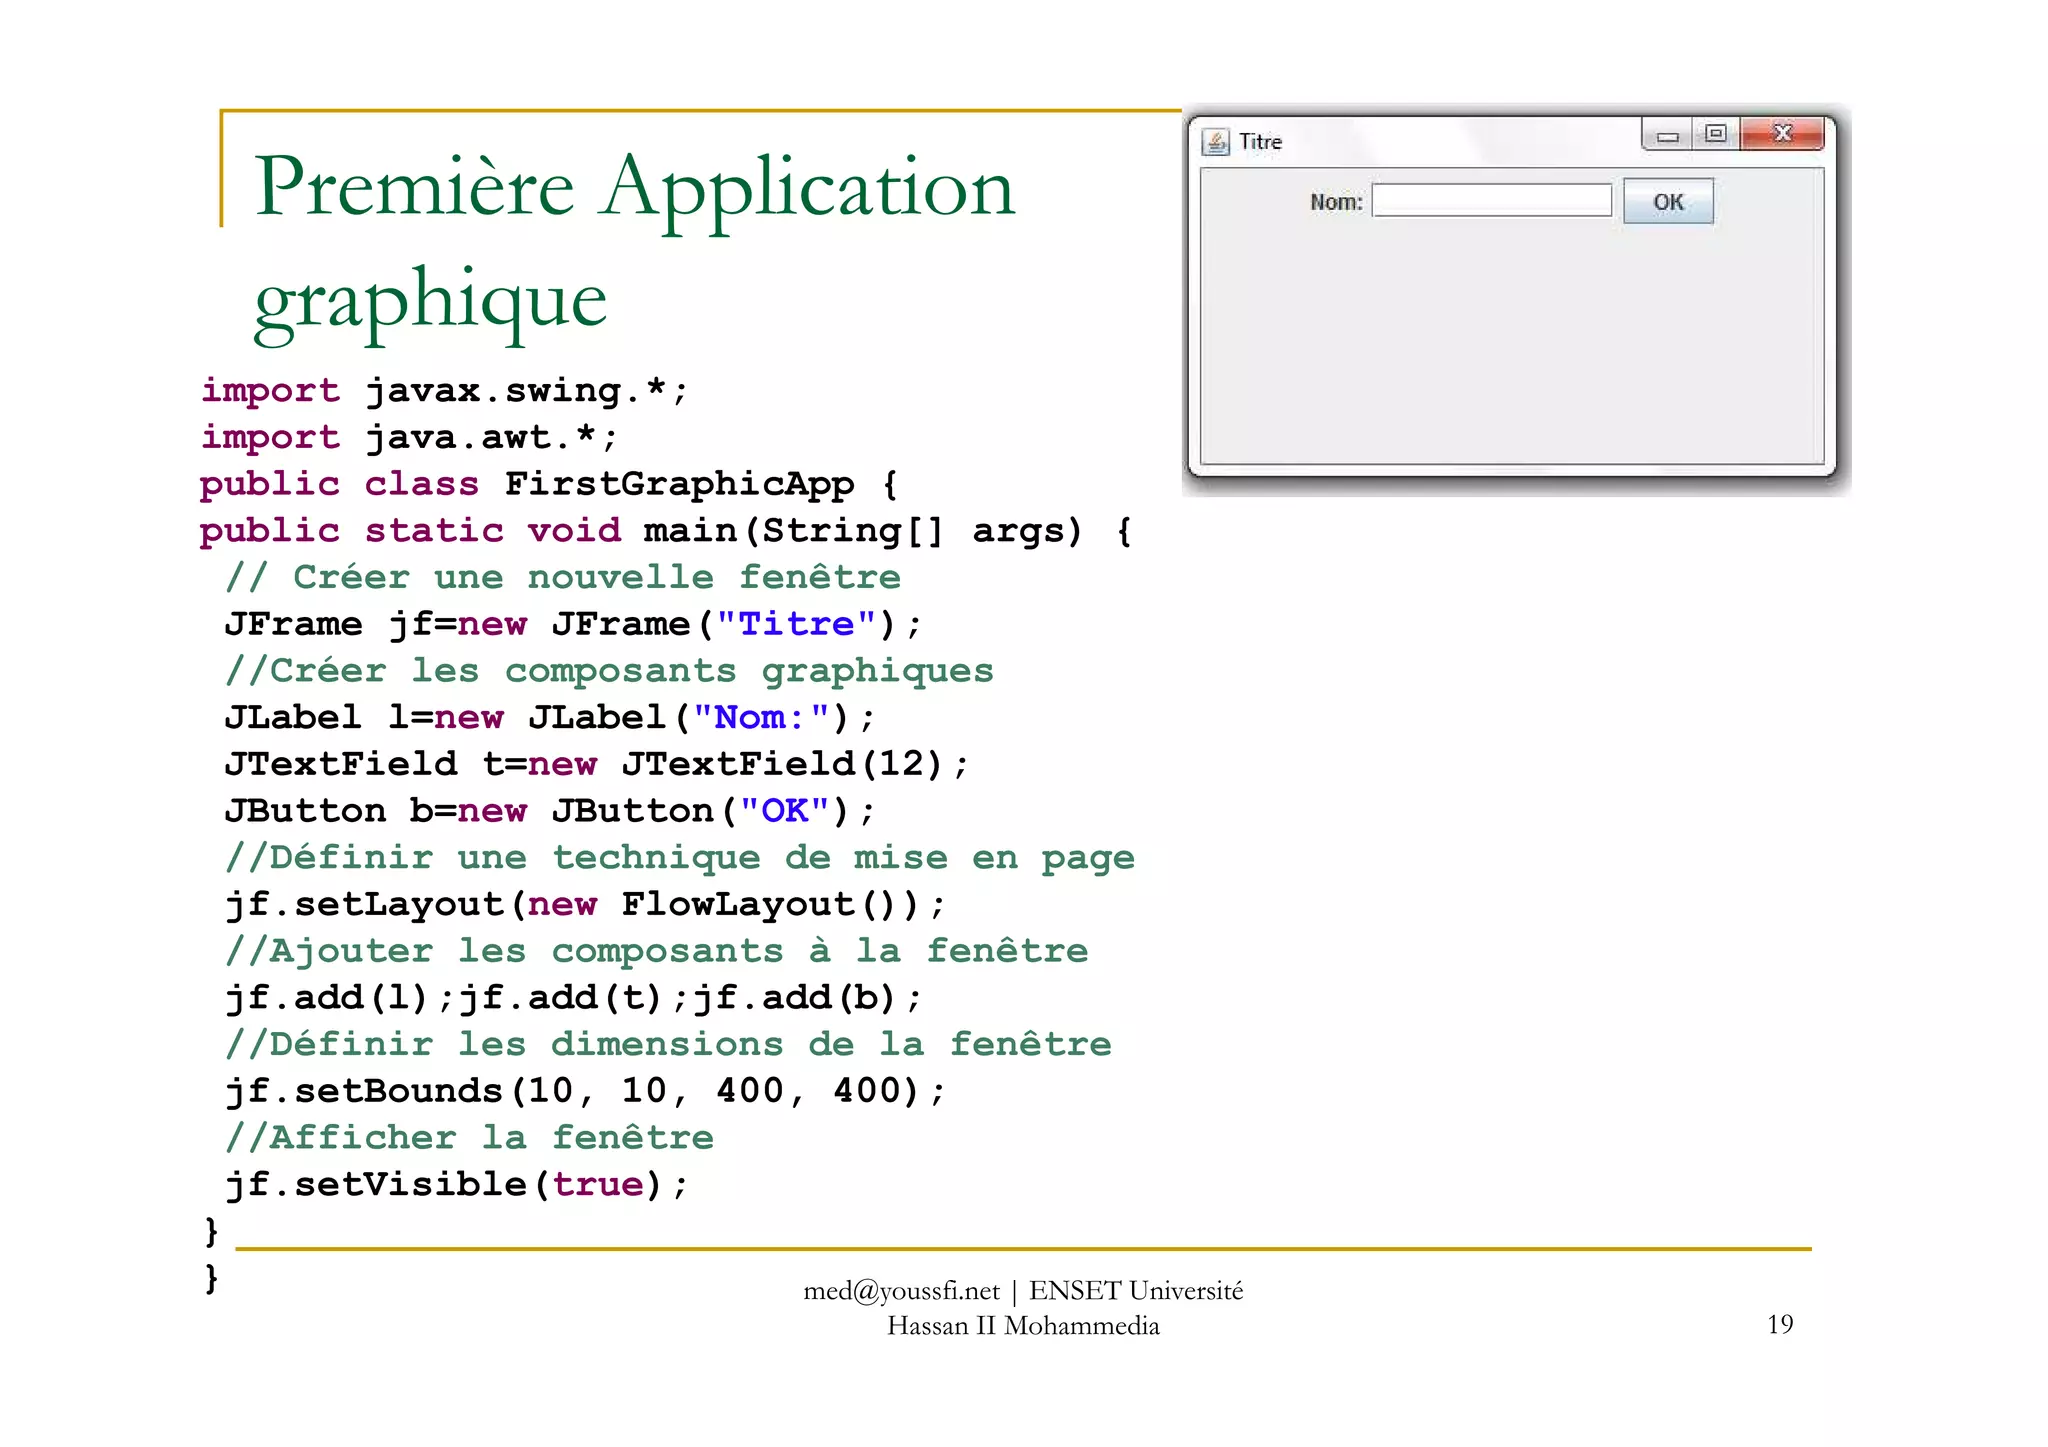
Task: Click footer line 'Hassan II Mohammedia'
Action: click(x=1023, y=1326)
